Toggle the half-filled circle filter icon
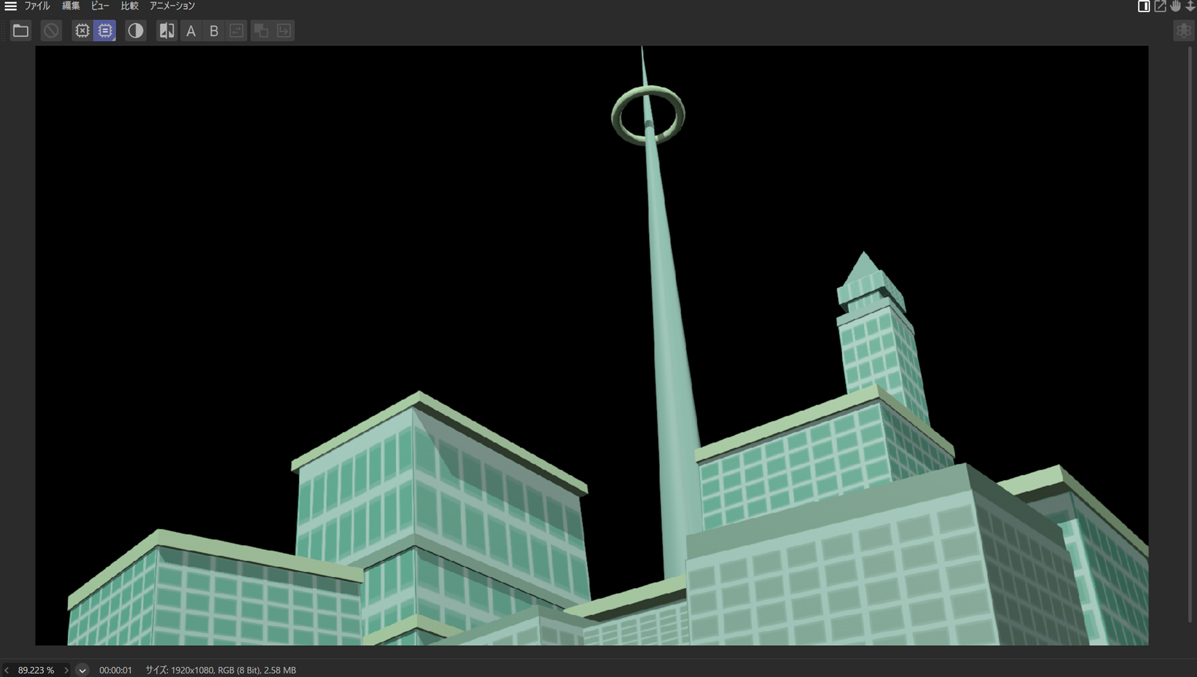 click(135, 31)
